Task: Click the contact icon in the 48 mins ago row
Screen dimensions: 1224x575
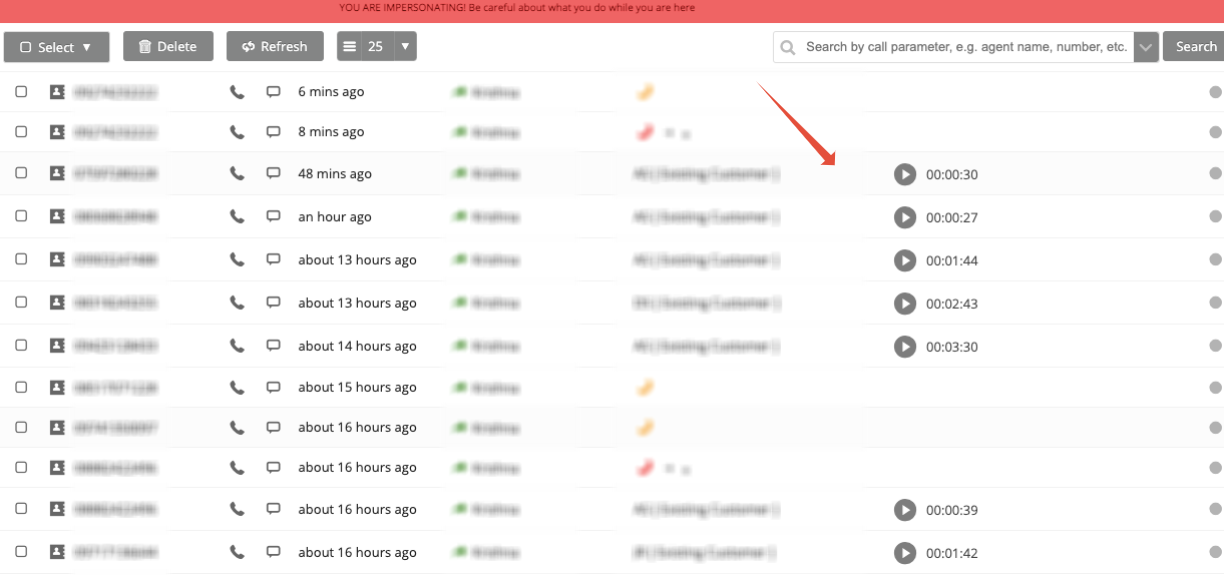Action: tap(56, 173)
